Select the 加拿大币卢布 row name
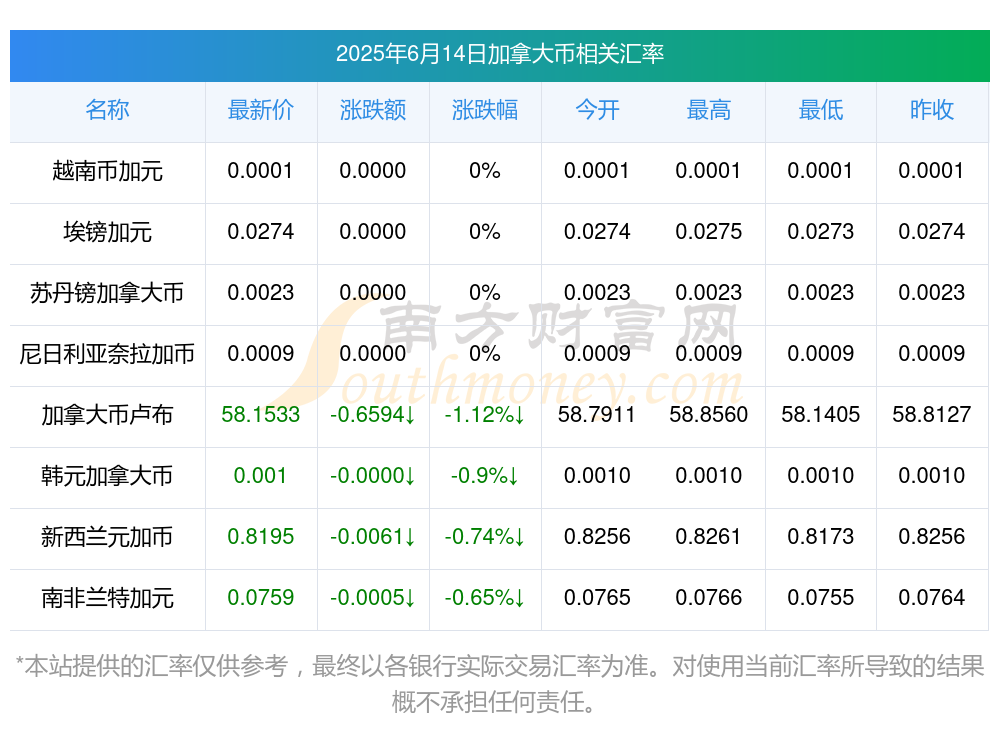 (x=107, y=415)
